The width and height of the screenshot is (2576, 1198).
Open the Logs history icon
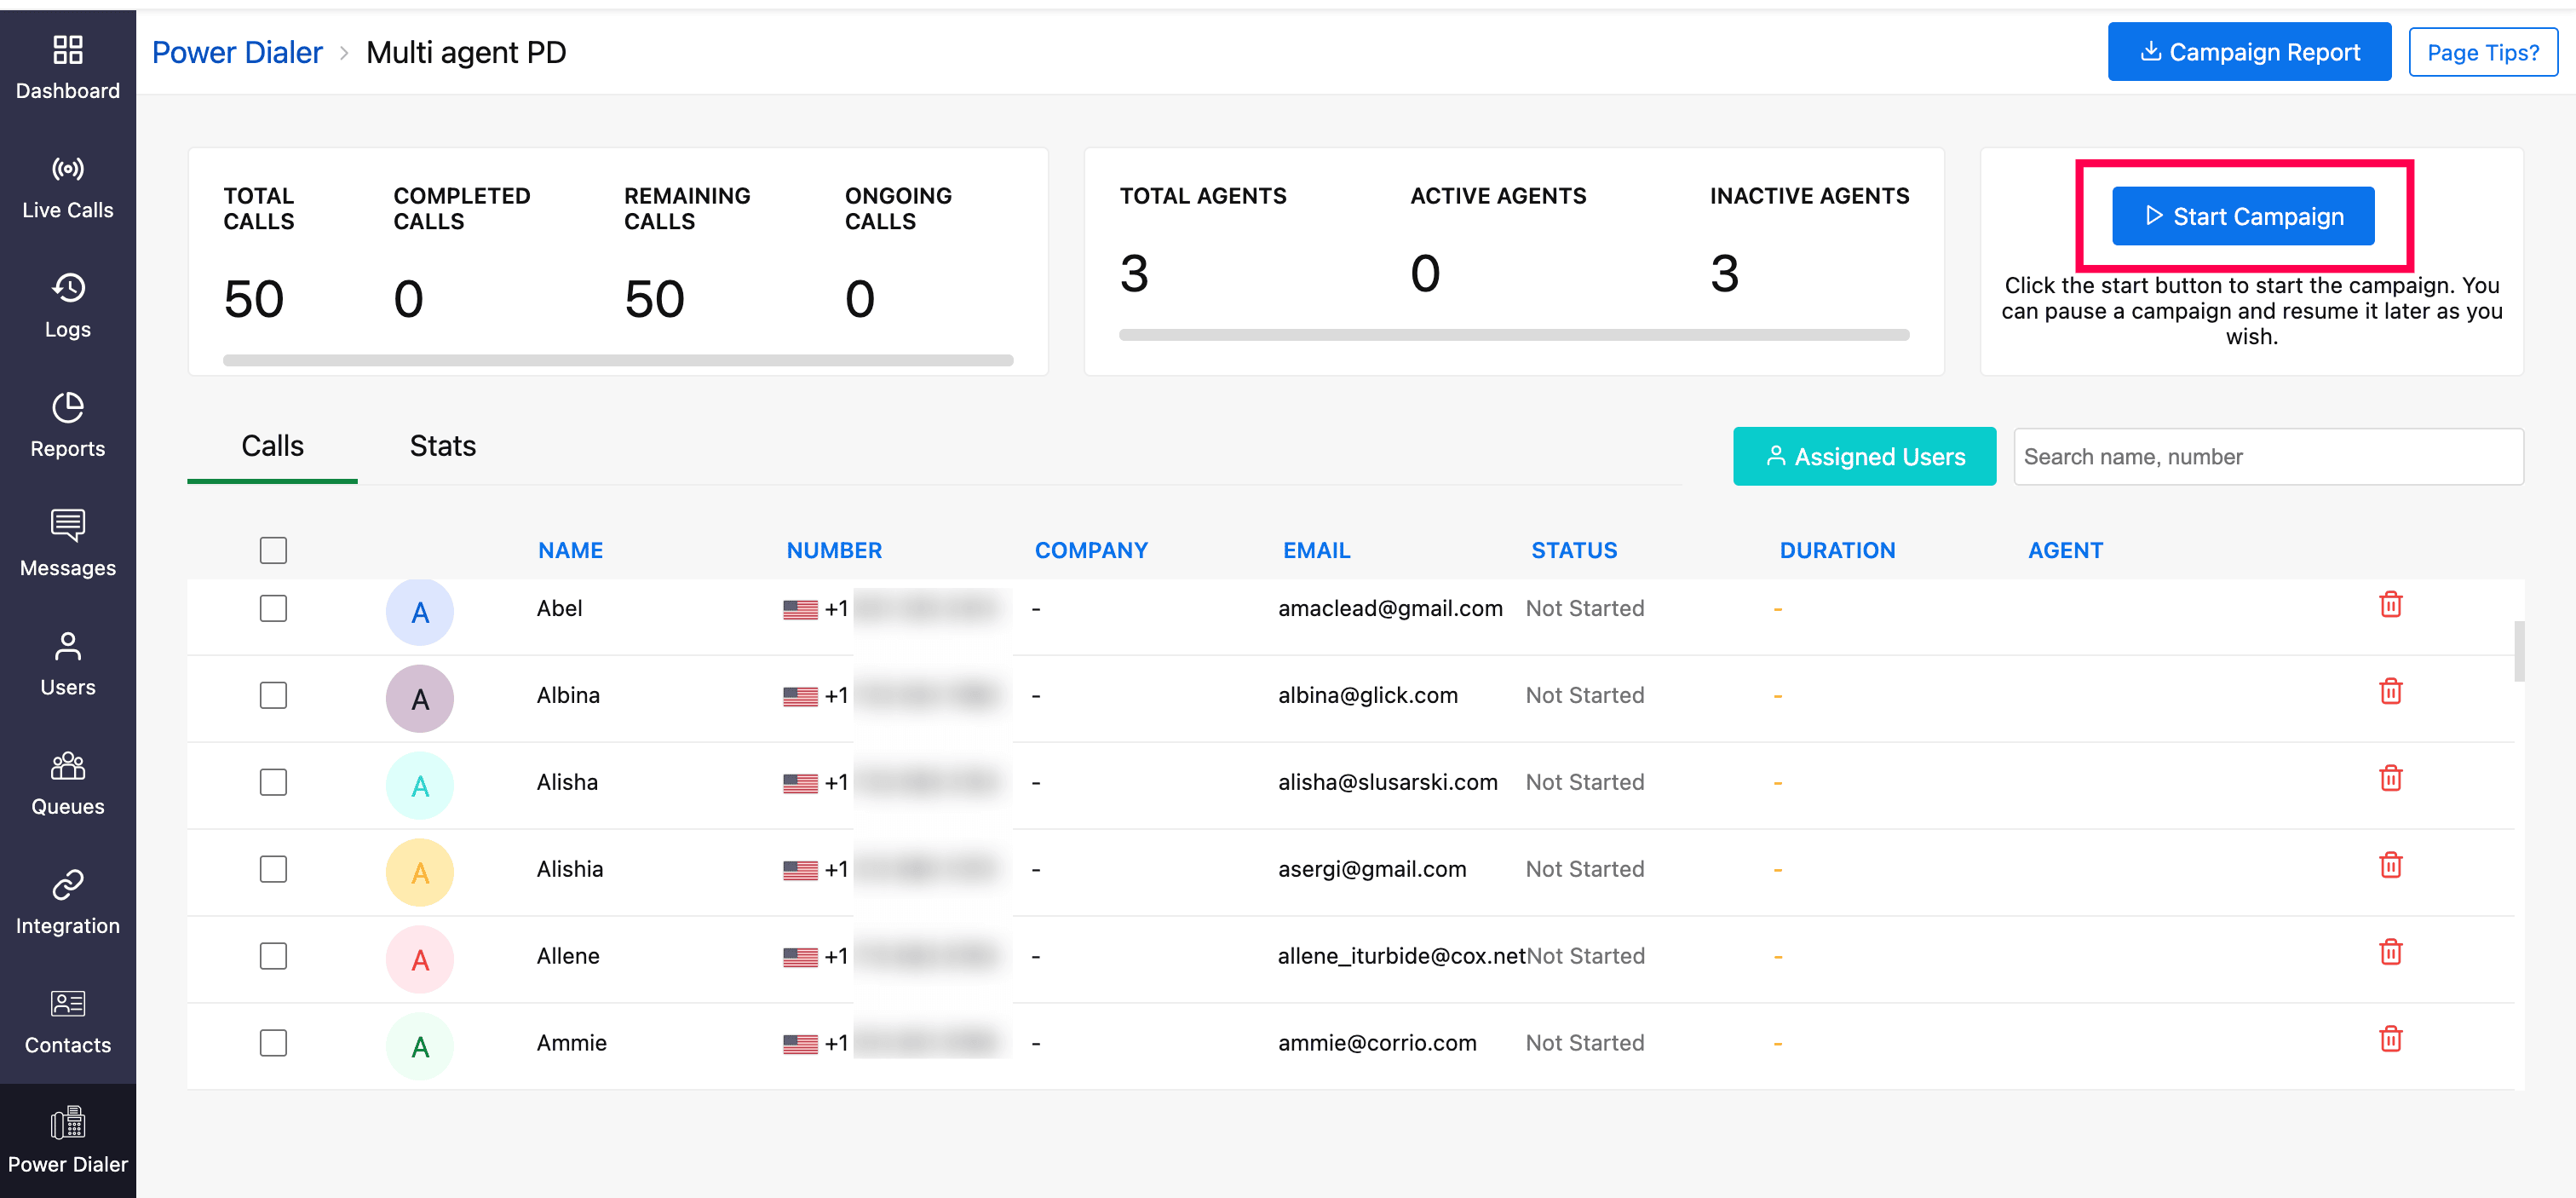(67, 289)
